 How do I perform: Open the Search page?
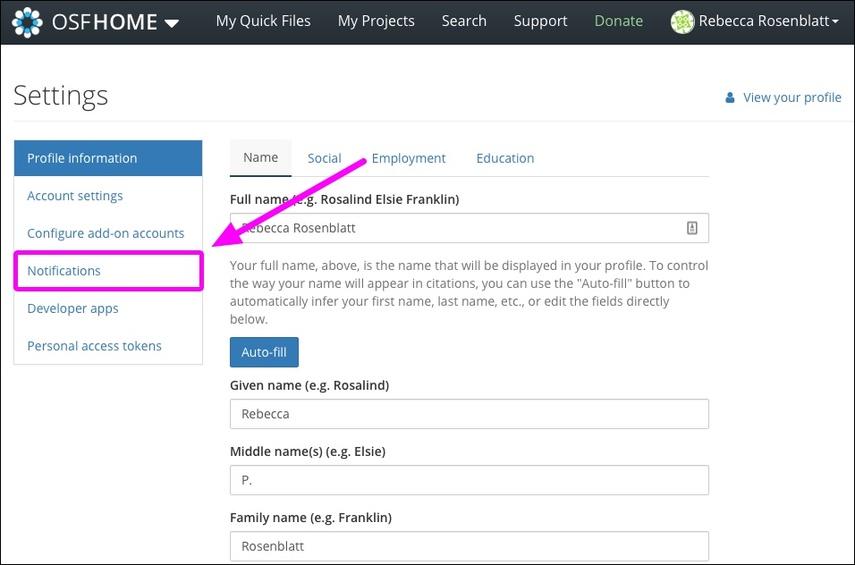click(x=464, y=21)
